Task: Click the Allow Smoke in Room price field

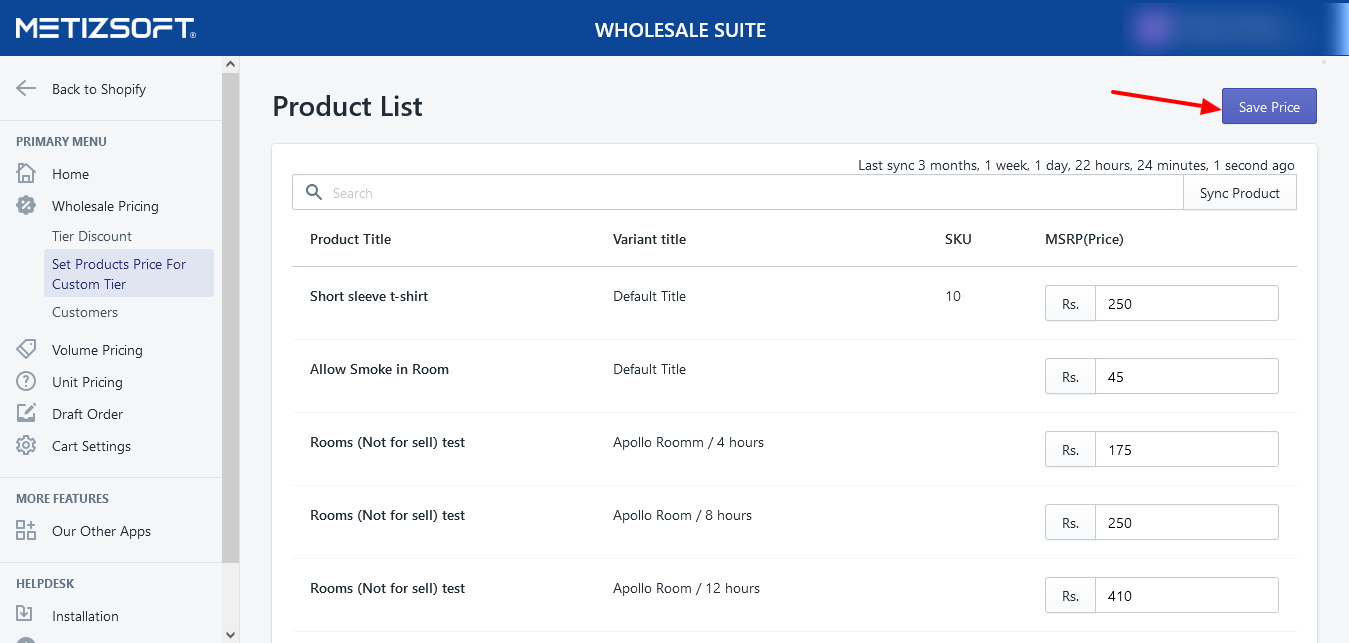Action: pos(1186,377)
